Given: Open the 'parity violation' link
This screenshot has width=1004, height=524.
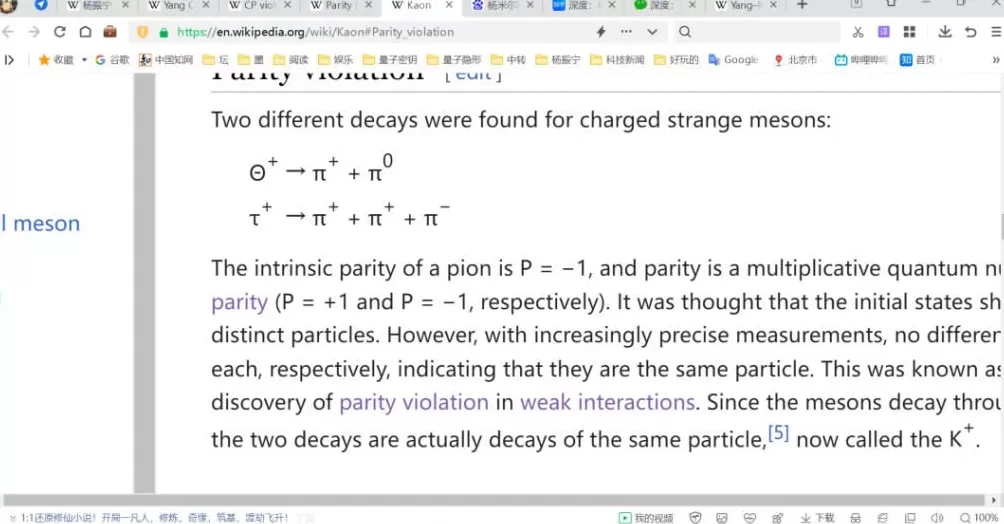Looking at the screenshot, I should click(413, 402).
